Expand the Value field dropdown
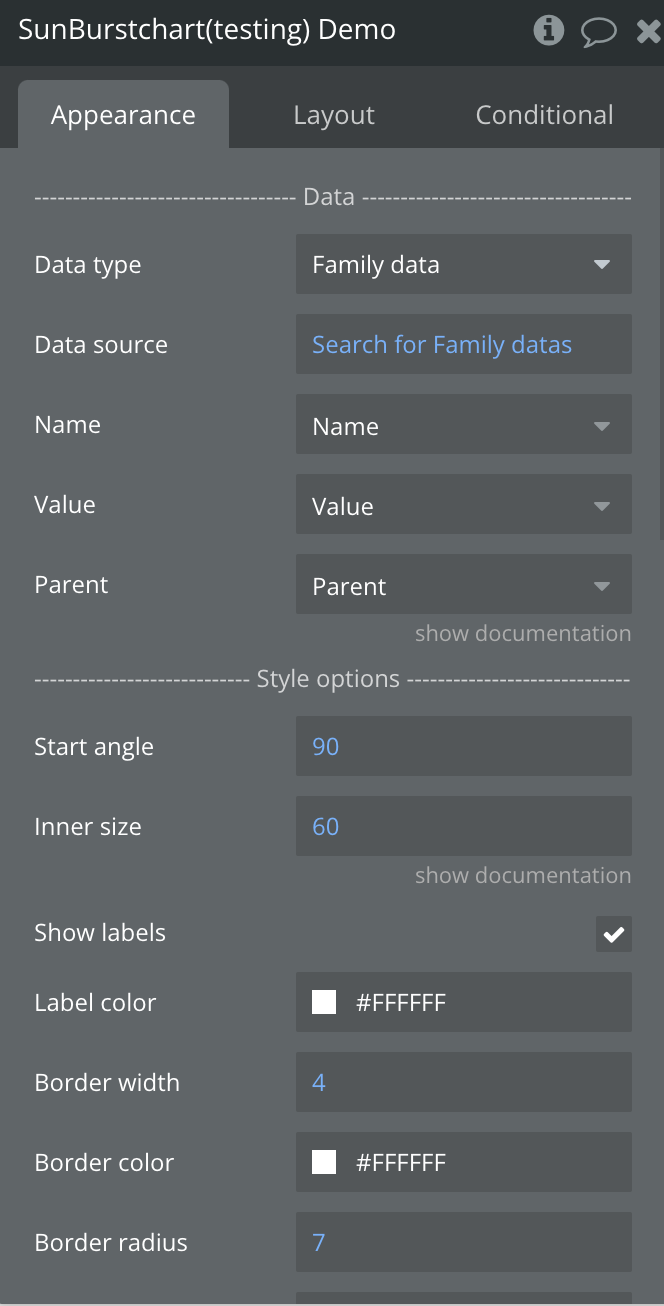Image resolution: width=664 pixels, height=1306 pixels. click(463, 505)
